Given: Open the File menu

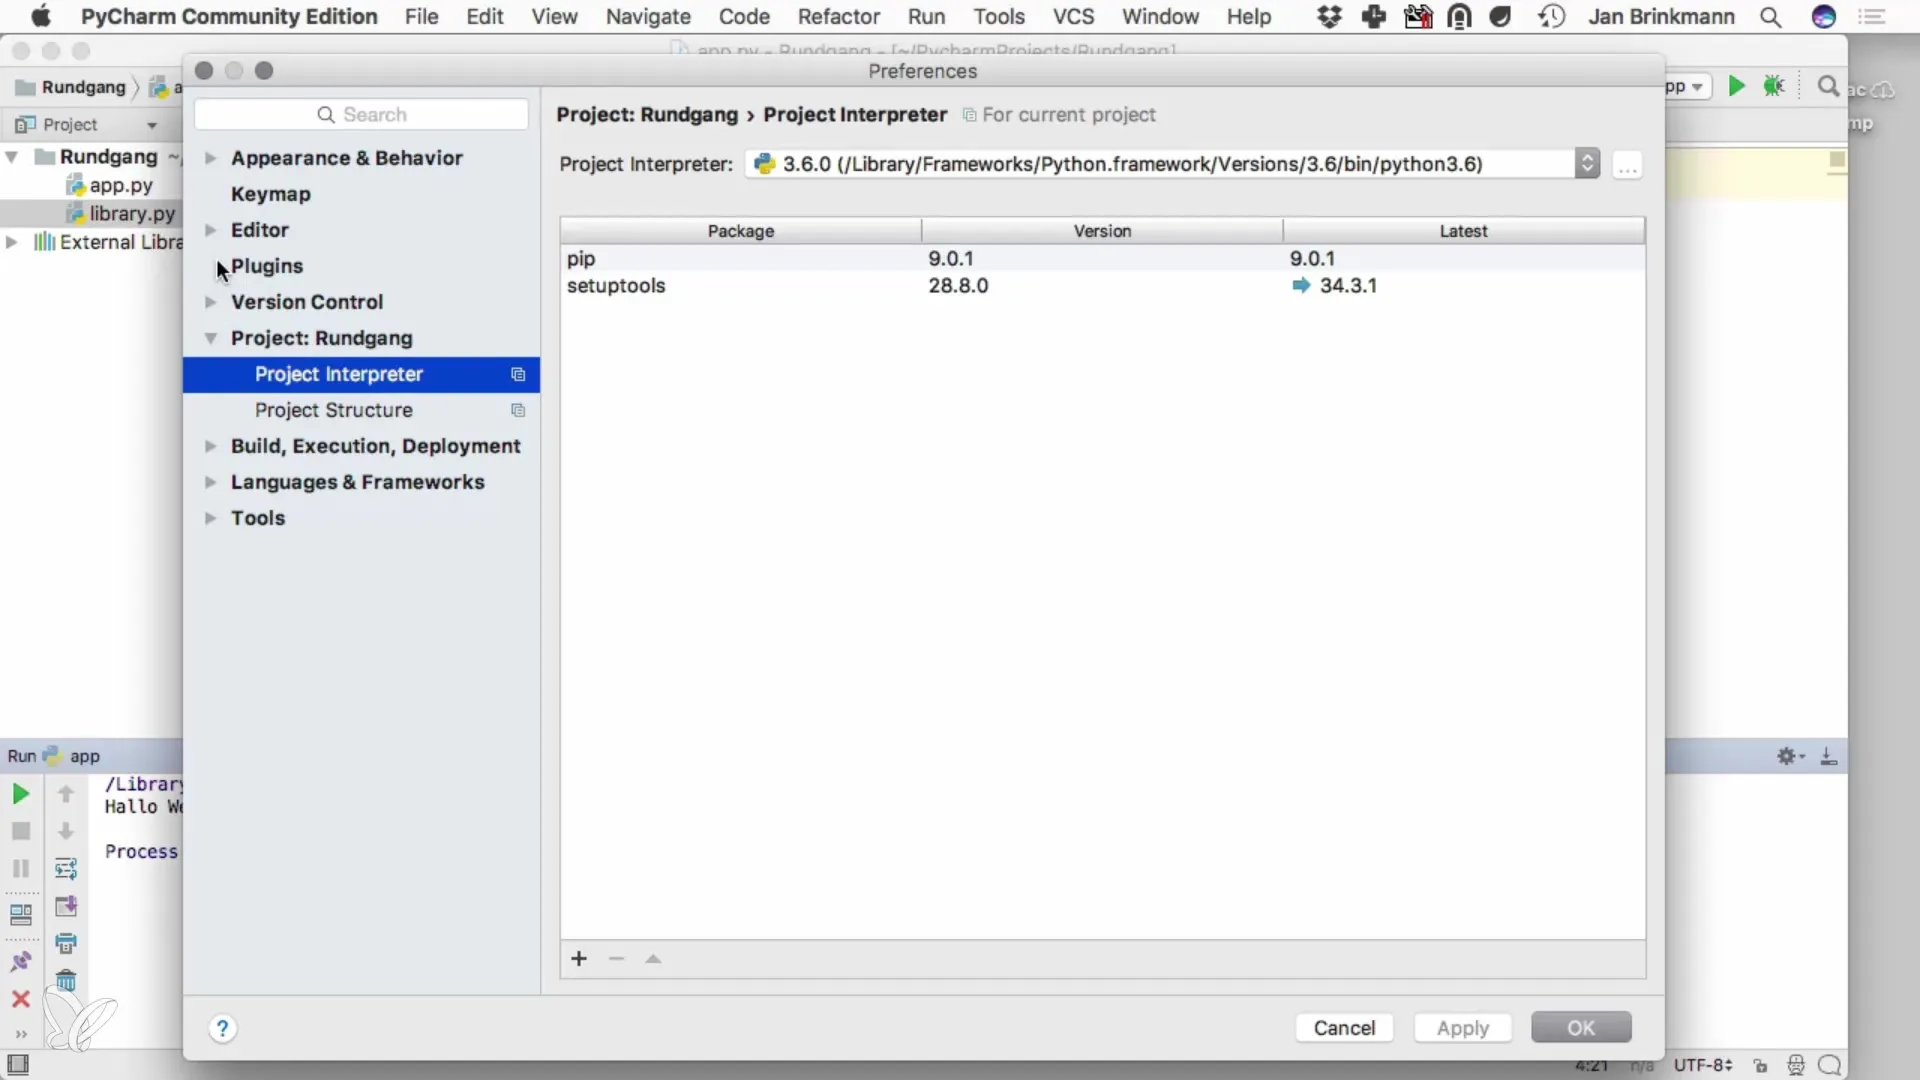Looking at the screenshot, I should tap(421, 17).
